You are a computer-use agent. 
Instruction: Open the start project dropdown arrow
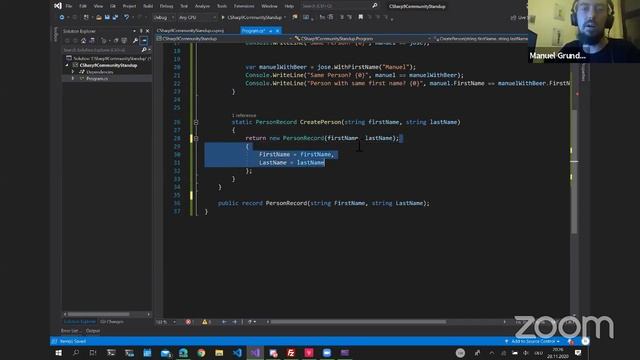coord(285,18)
